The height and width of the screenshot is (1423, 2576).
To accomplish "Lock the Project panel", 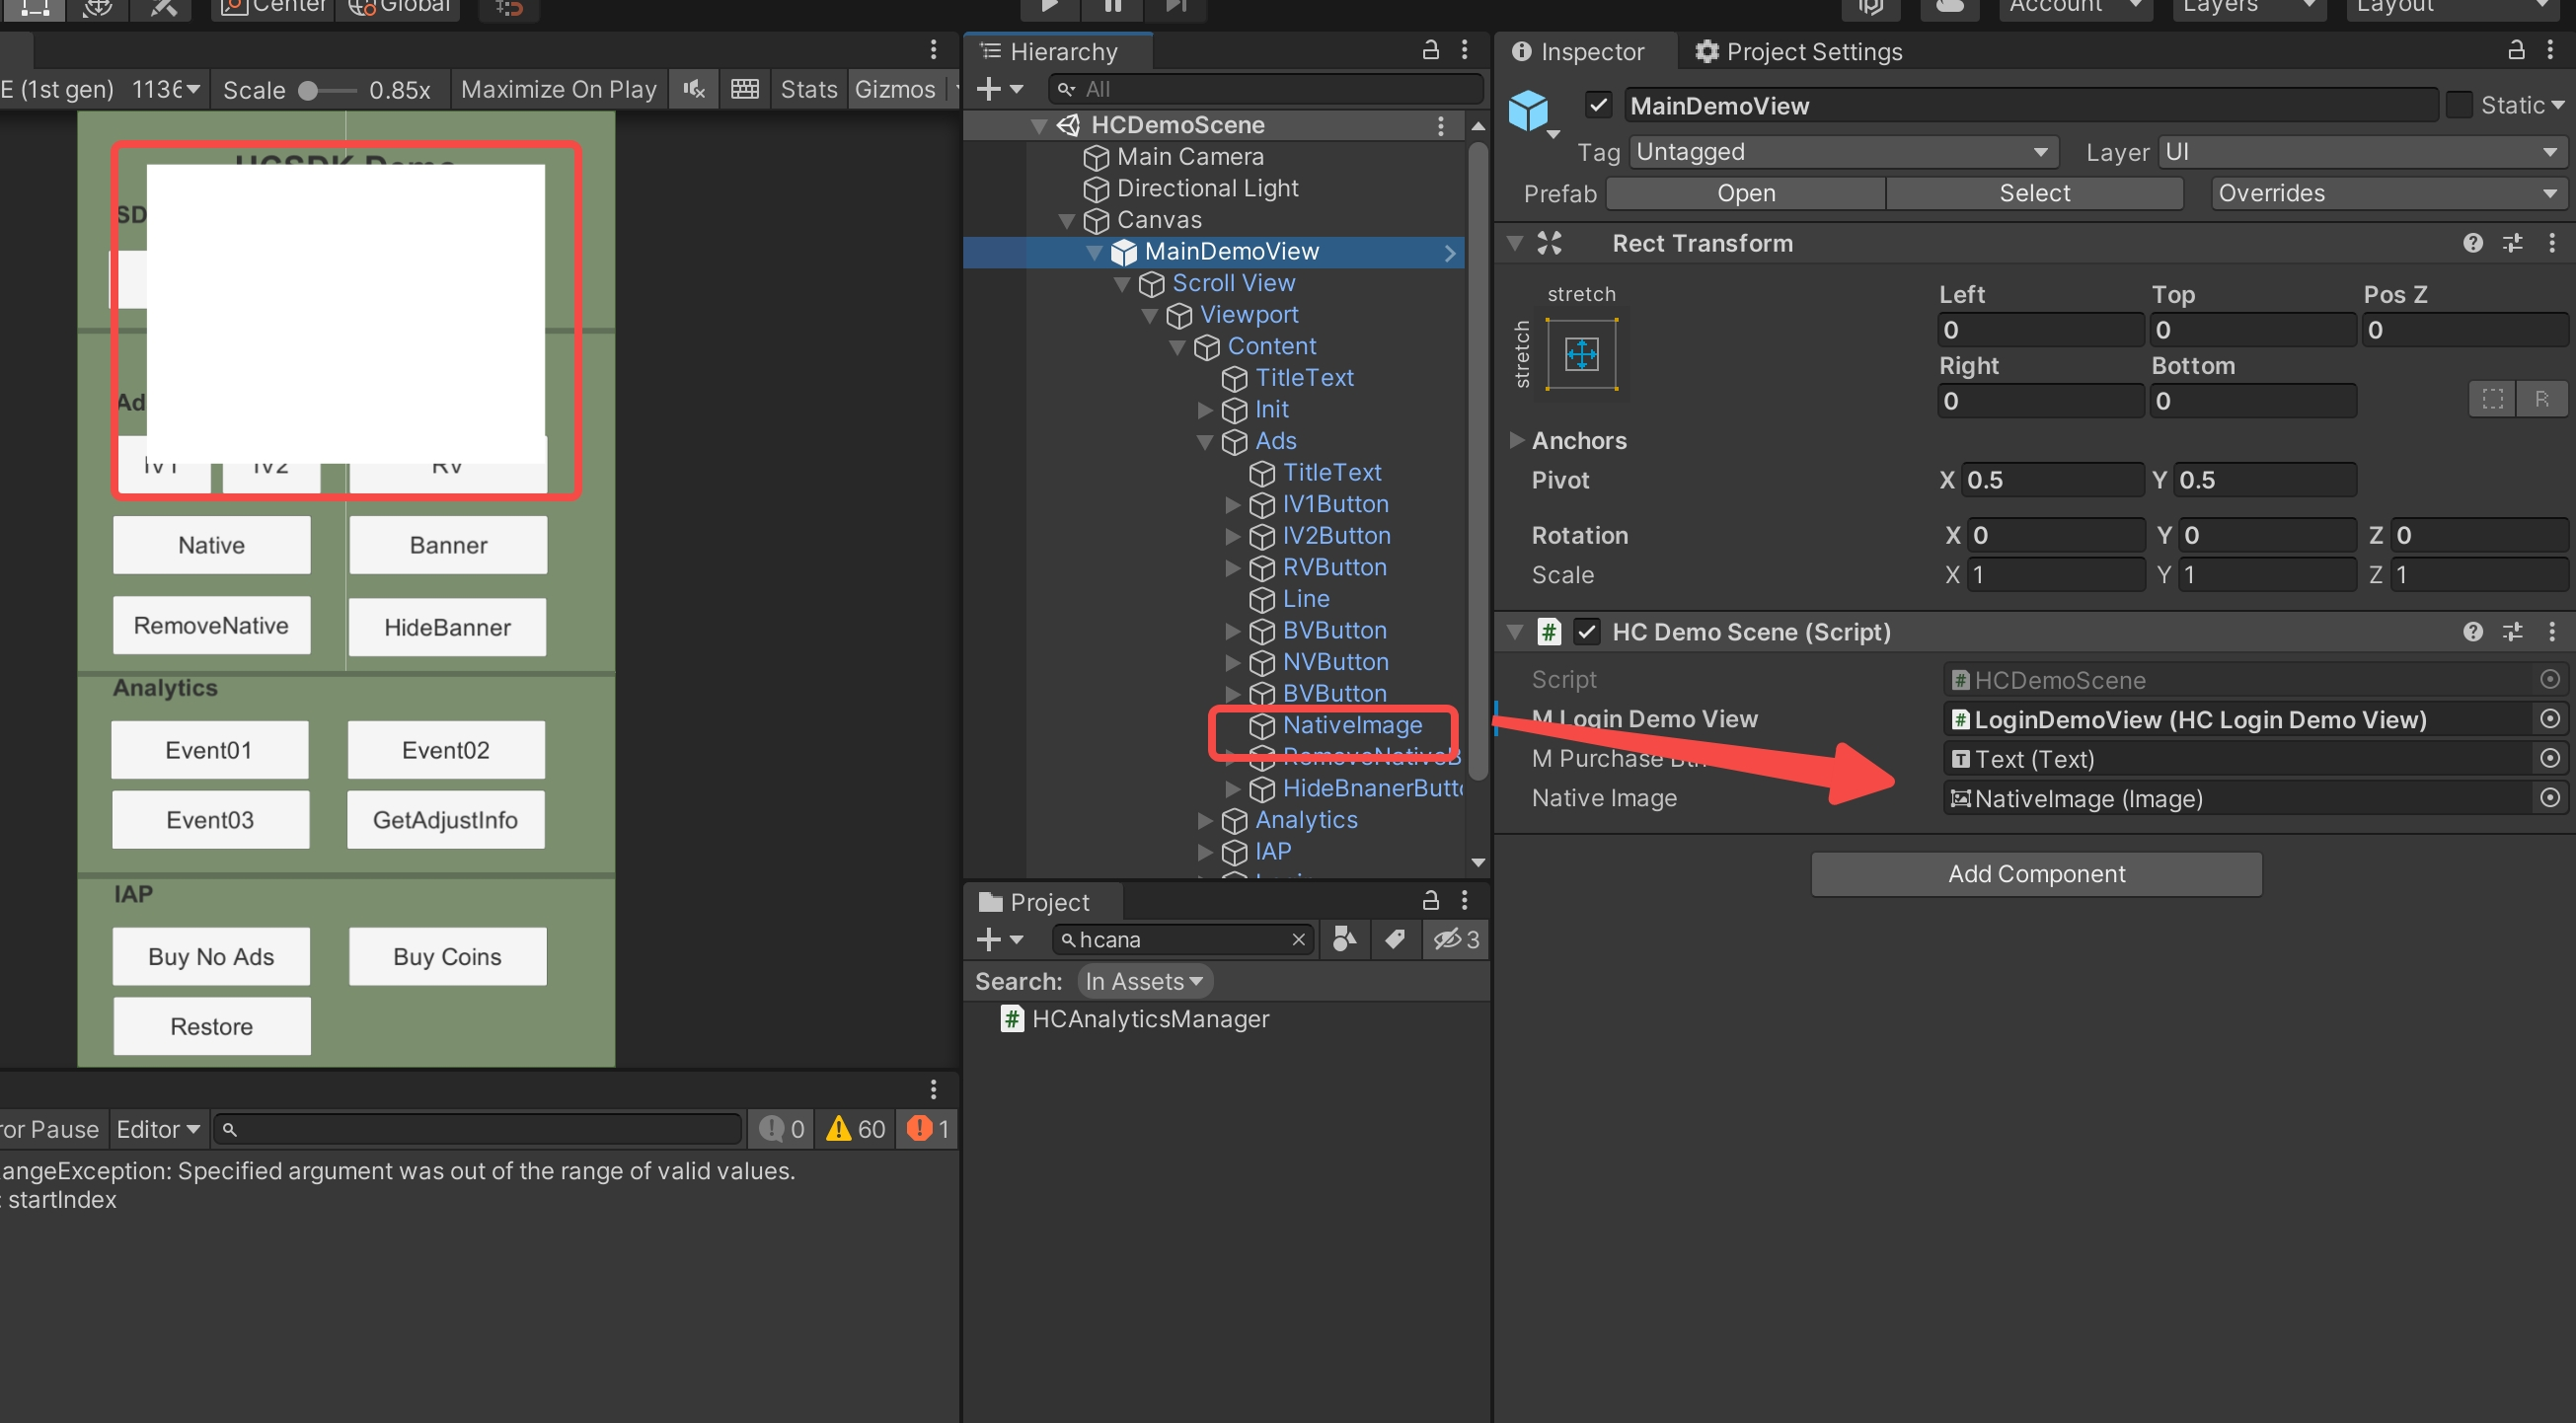I will tap(1431, 901).
